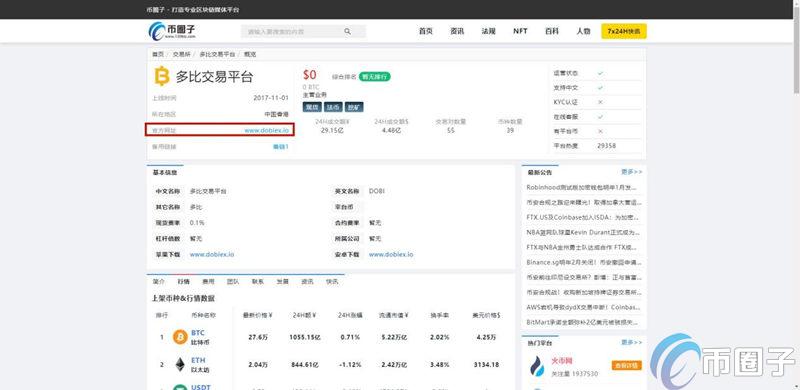
Task: Open the Binance.sg headline
Action: click(584, 262)
